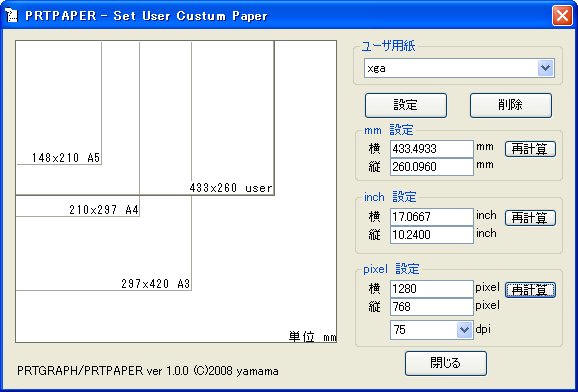Click the 単位 mm label in preview
This screenshot has height=392, width=578.
[313, 337]
